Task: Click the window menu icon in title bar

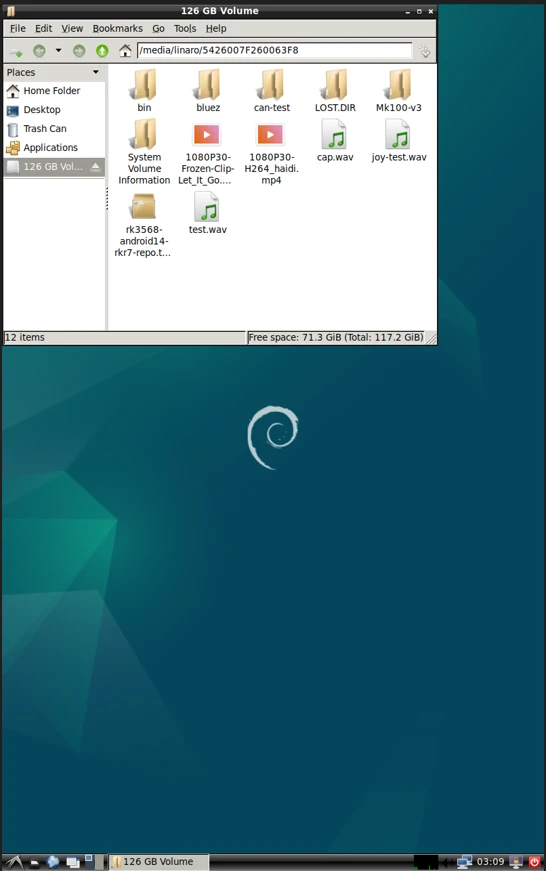Action: point(11,11)
